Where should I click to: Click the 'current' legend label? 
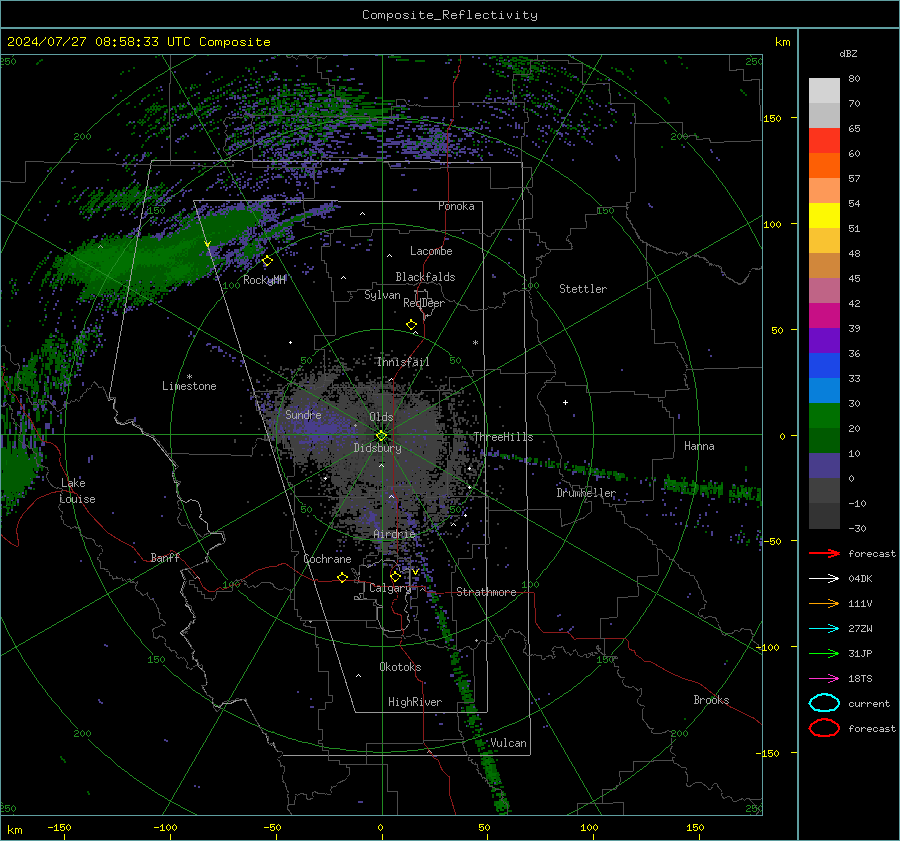pyautogui.click(x=869, y=703)
